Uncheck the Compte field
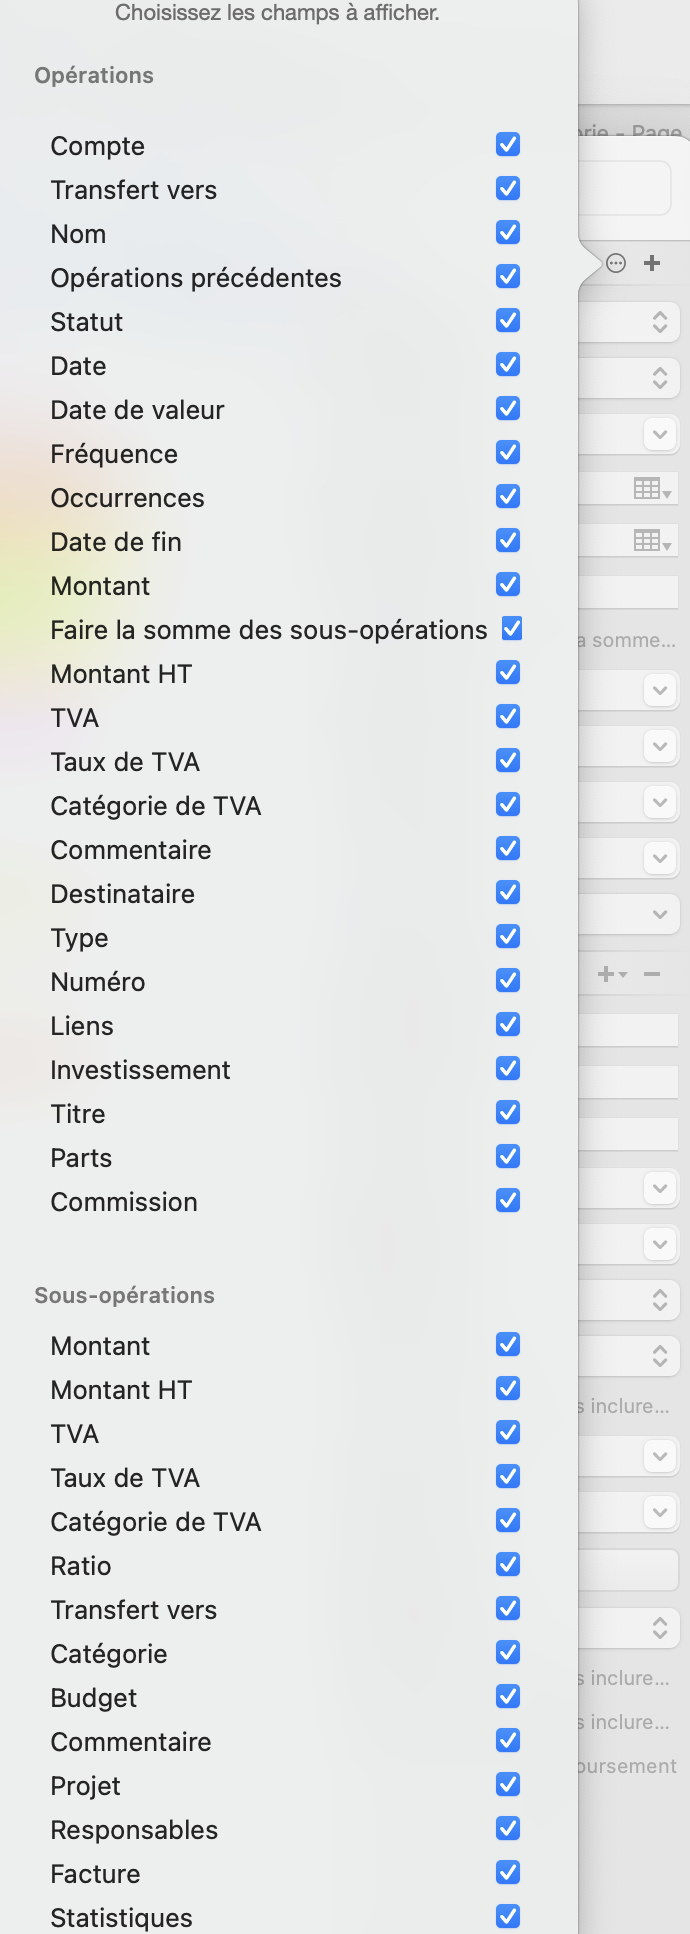 507,144
